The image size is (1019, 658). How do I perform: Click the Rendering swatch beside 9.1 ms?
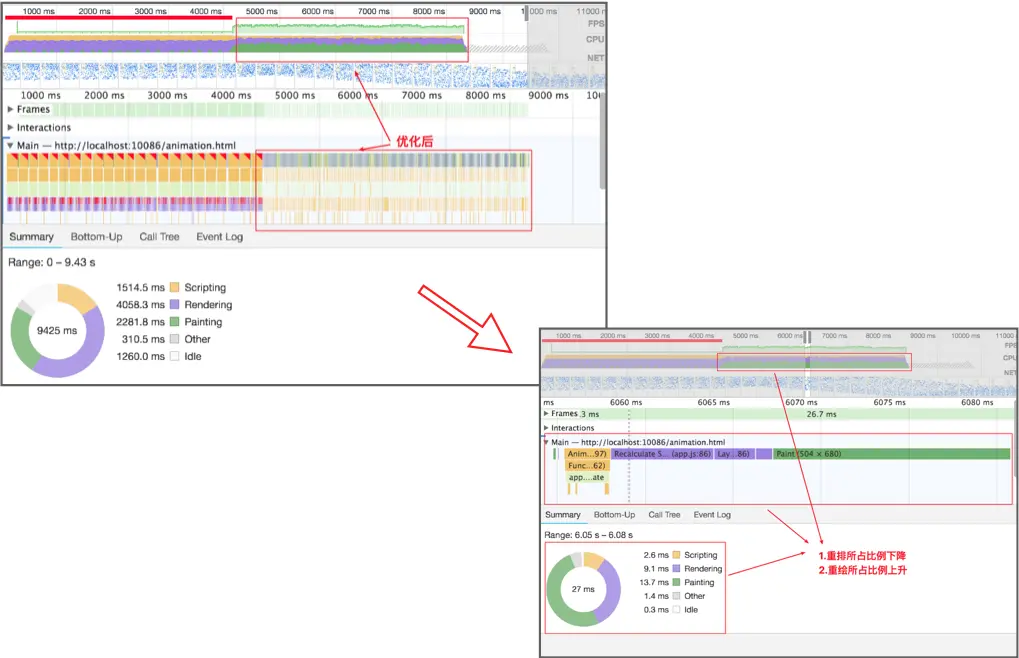coord(677,568)
